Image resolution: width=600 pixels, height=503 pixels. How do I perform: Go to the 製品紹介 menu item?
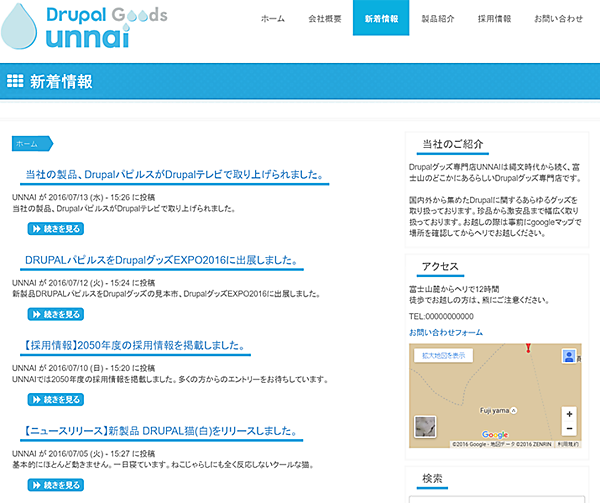438,18
